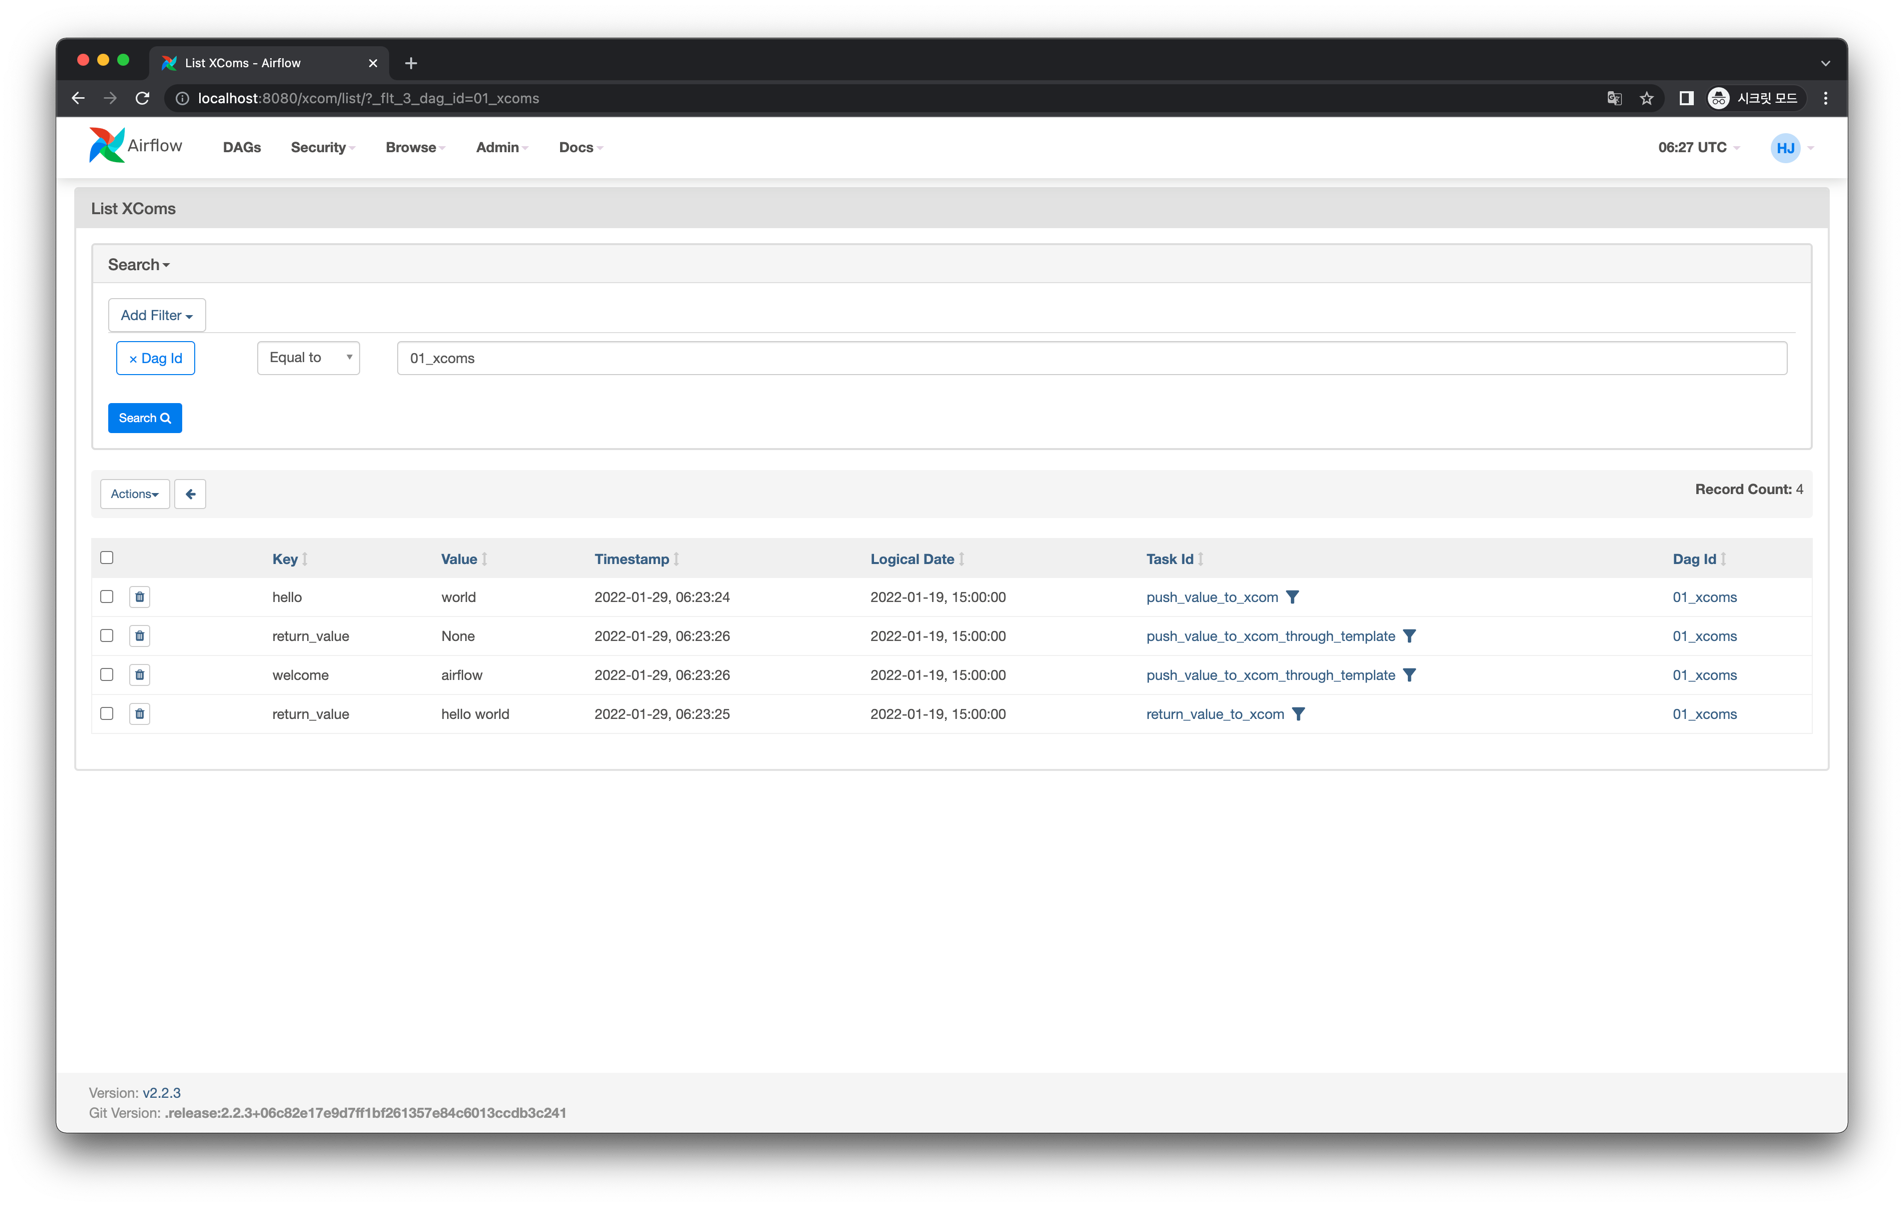Click site info icon before localhost URL

[182, 98]
